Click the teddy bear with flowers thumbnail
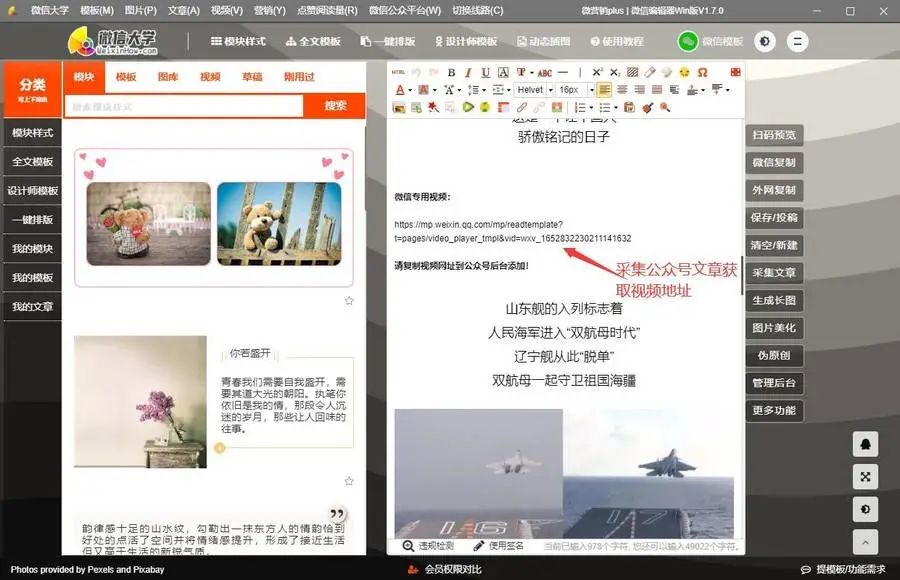Screen dimensions: 900x580 coord(149,224)
